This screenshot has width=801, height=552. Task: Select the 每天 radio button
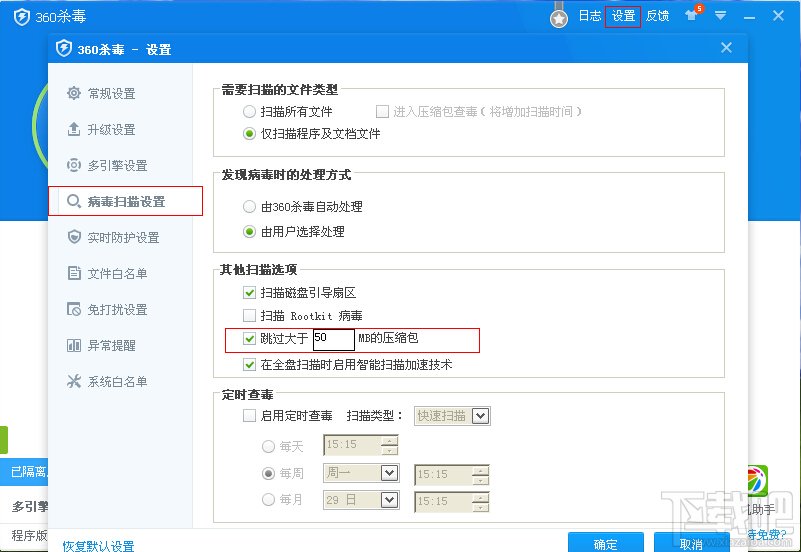click(x=268, y=446)
